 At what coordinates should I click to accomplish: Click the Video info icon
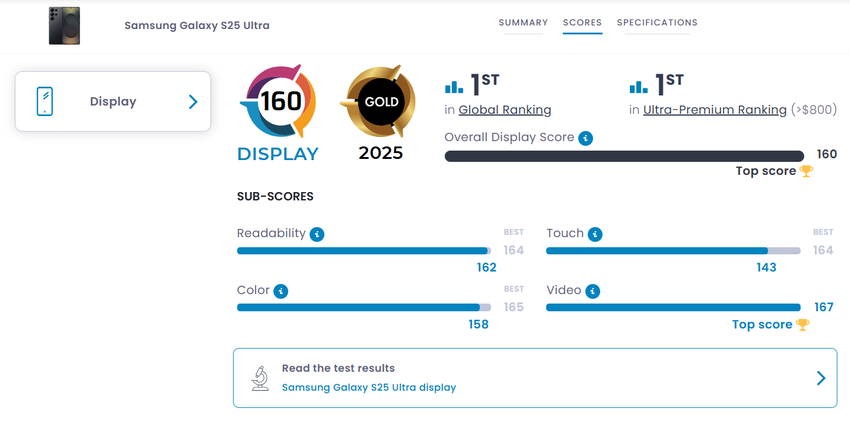pyautogui.click(x=593, y=291)
